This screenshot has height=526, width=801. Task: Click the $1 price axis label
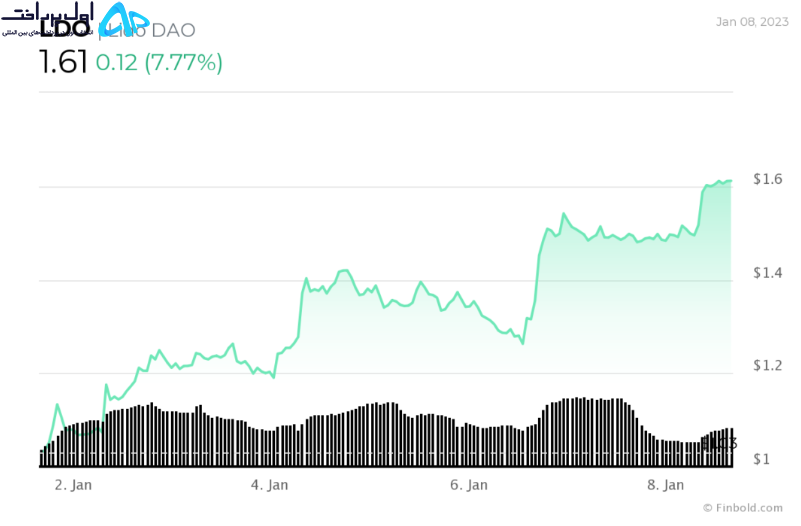761,459
